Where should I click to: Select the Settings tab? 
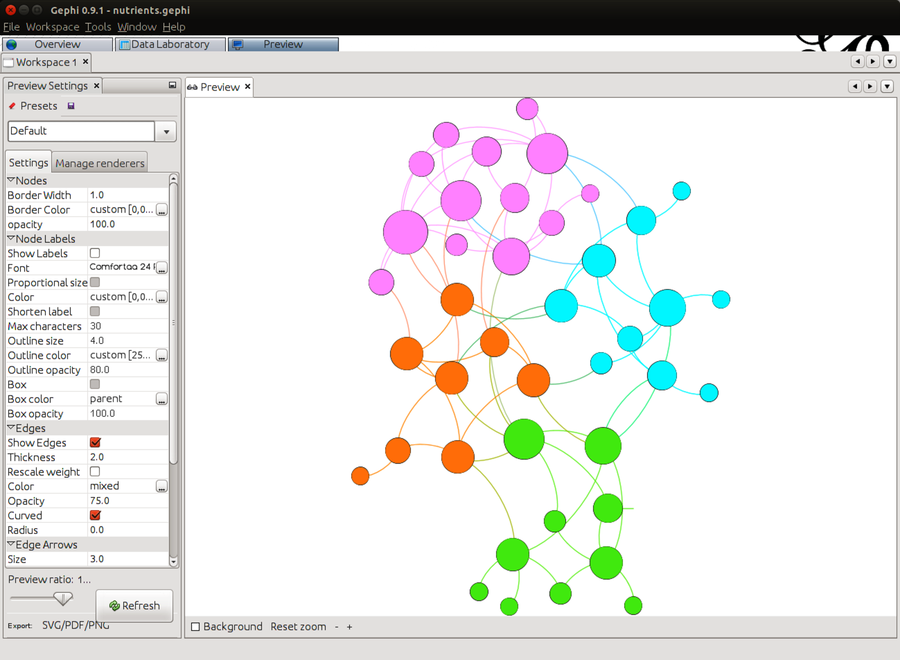[29, 162]
